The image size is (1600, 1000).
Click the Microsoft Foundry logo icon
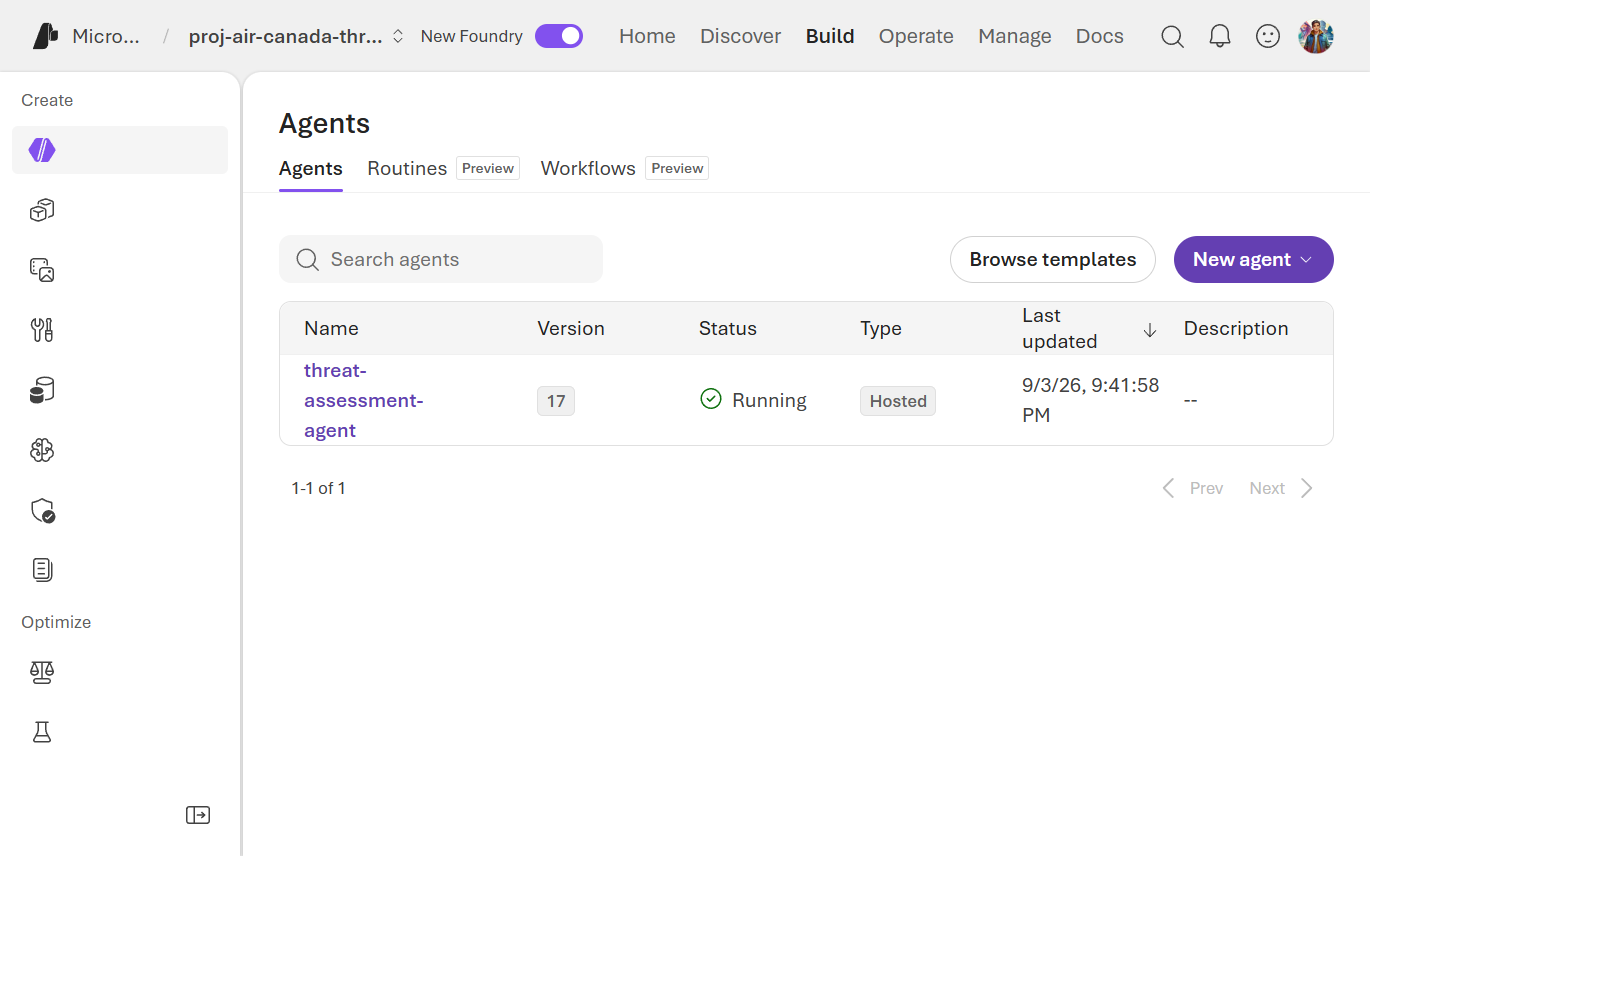tap(45, 36)
